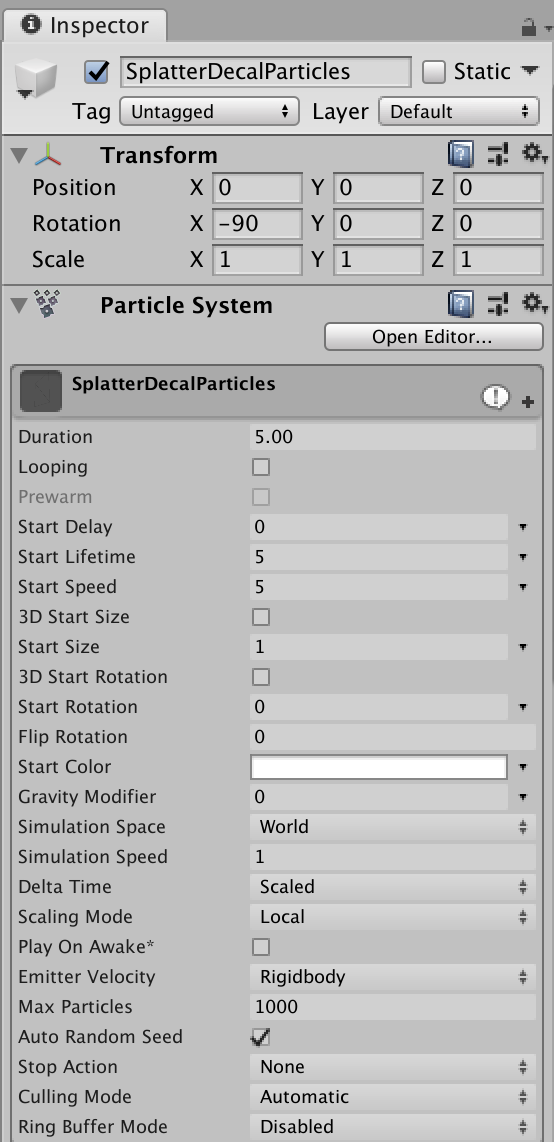Open Transform preset selector icon
The width and height of the screenshot is (554, 1142).
[499, 155]
